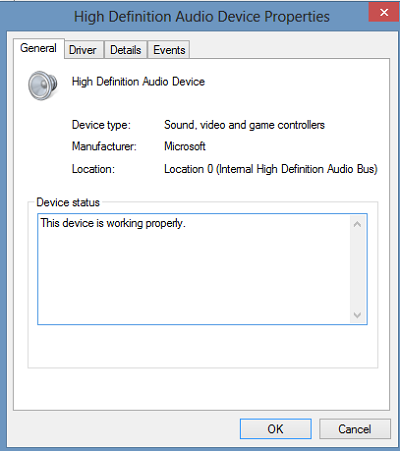Select the General tab
The height and width of the screenshot is (451, 400).
[x=38, y=48]
